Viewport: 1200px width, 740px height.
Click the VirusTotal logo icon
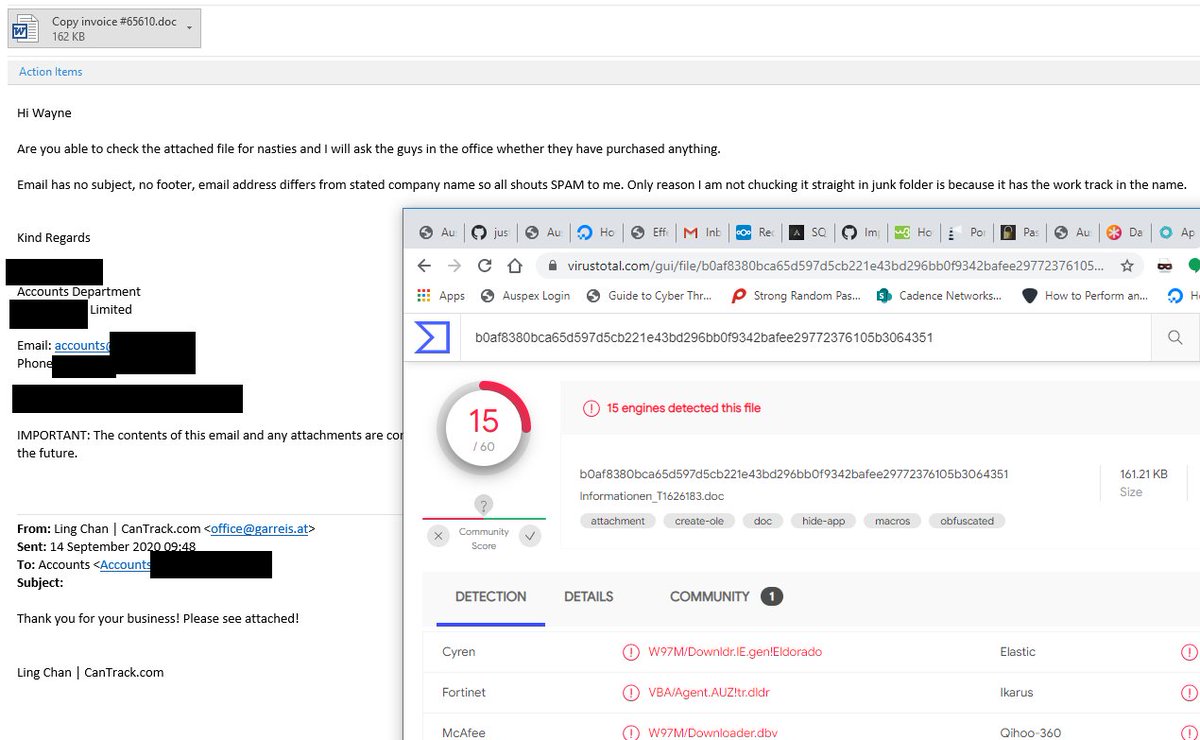click(432, 337)
